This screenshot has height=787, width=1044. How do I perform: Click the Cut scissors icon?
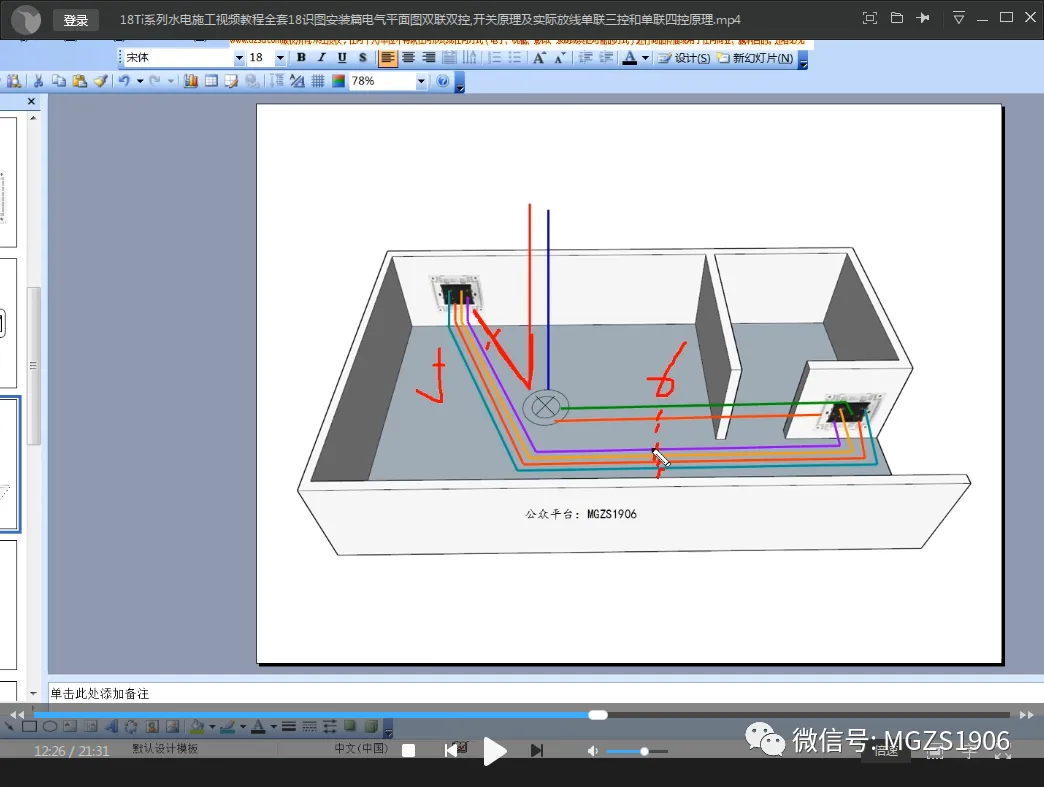pos(38,81)
